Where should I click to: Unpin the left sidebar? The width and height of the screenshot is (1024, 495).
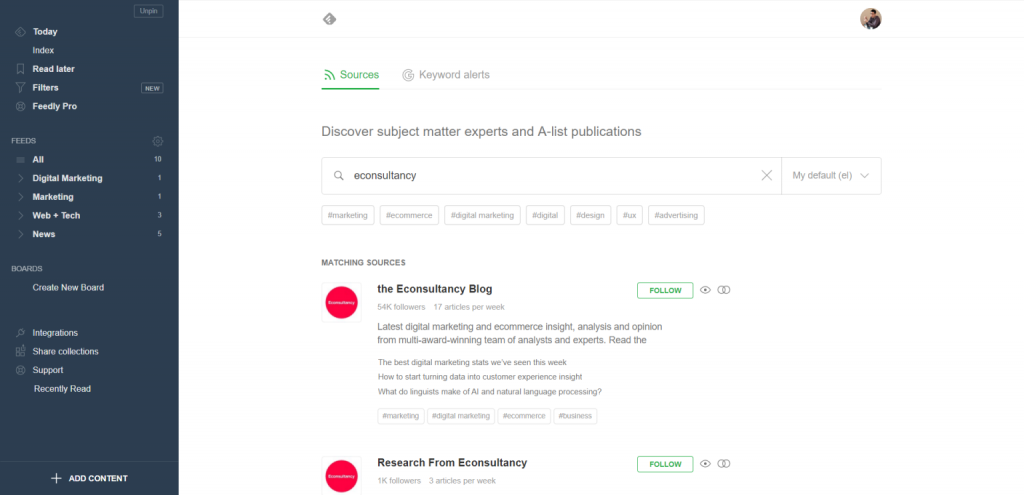coord(148,11)
